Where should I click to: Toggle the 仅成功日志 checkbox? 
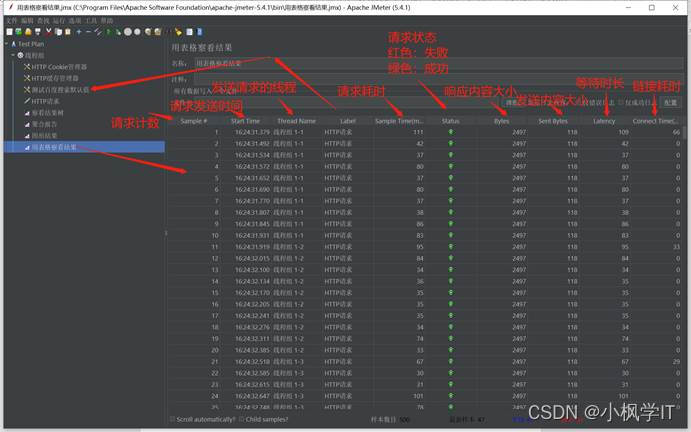coord(621,102)
